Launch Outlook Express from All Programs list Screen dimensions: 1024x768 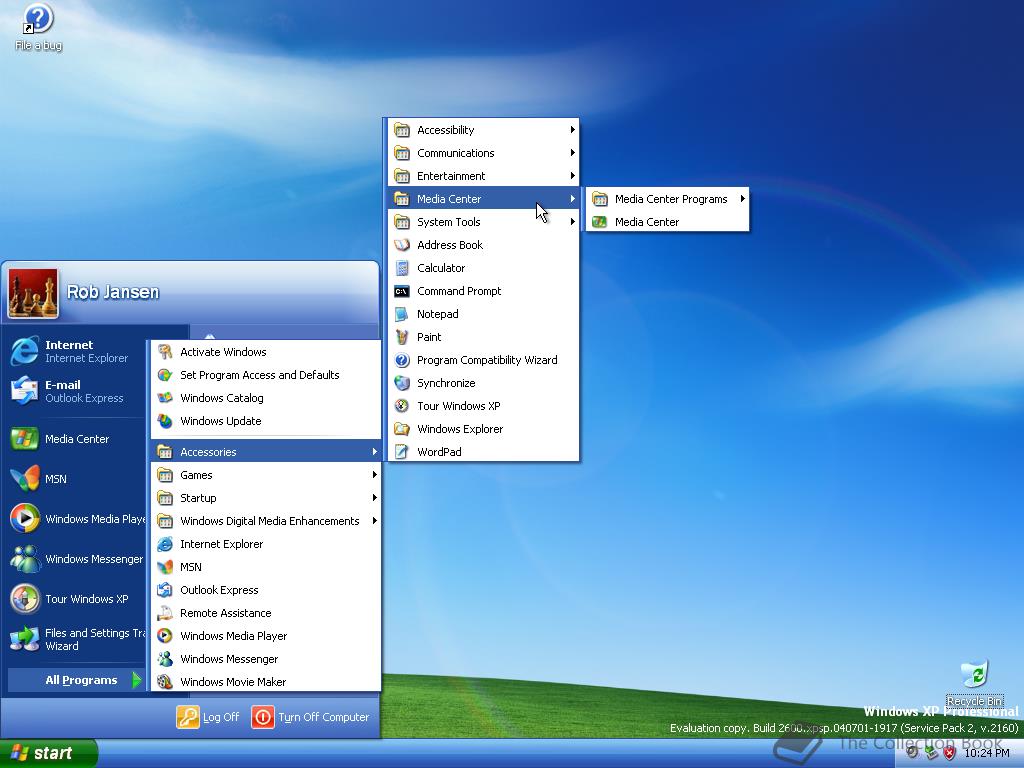(x=266, y=590)
